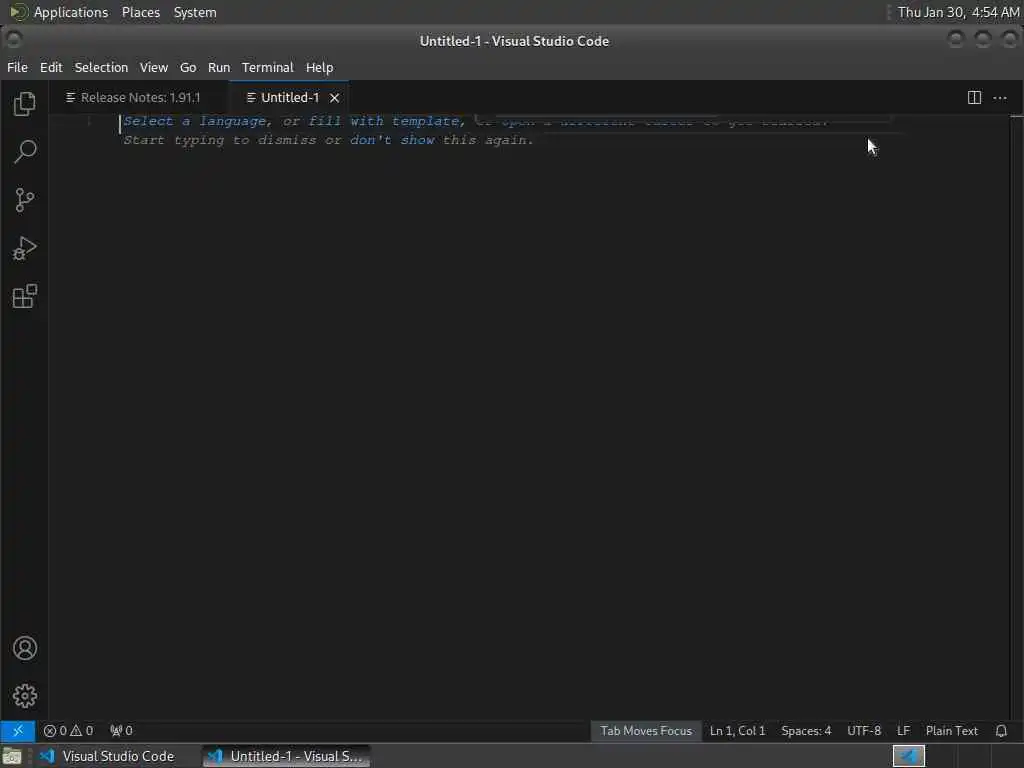Open the System menu in top panel
Screen dimensions: 1024x768
pos(195,12)
